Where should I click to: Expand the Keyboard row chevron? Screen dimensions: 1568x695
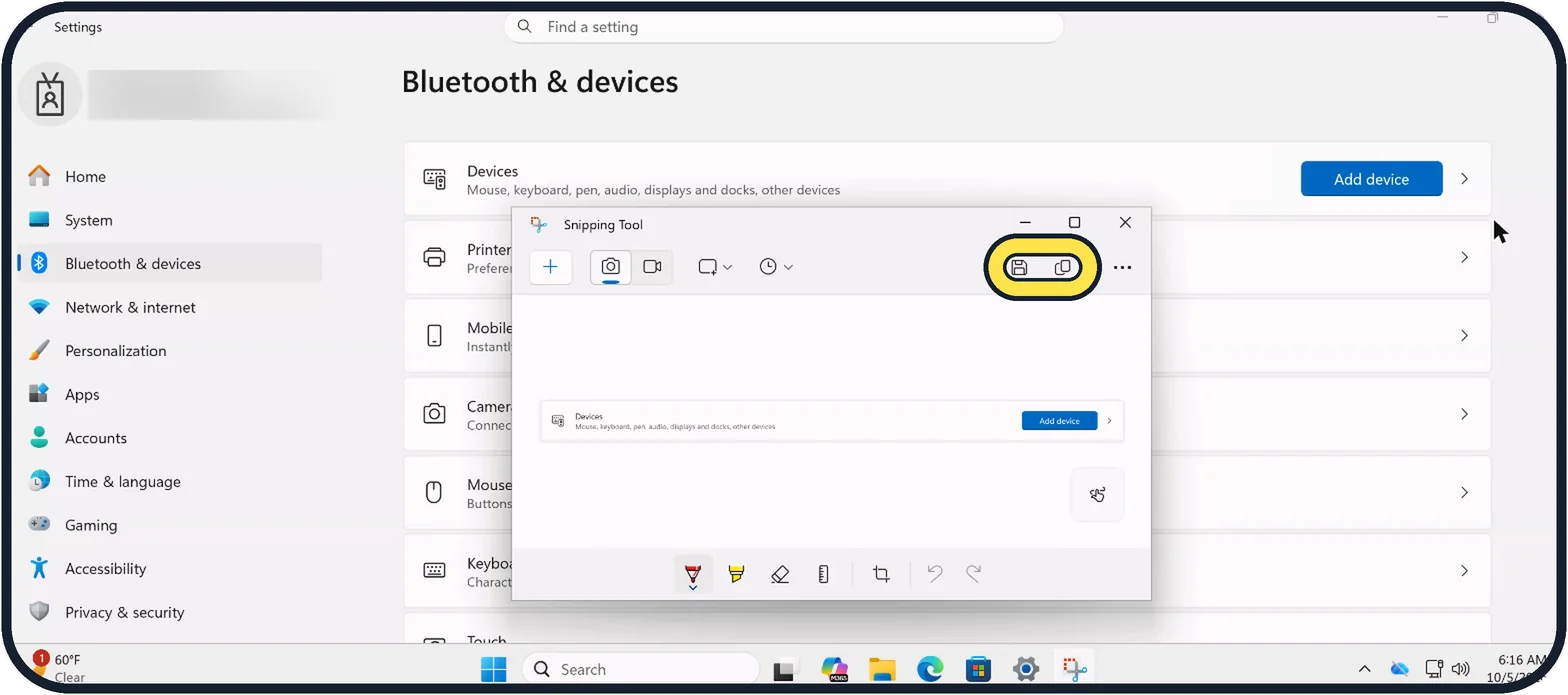(1464, 571)
